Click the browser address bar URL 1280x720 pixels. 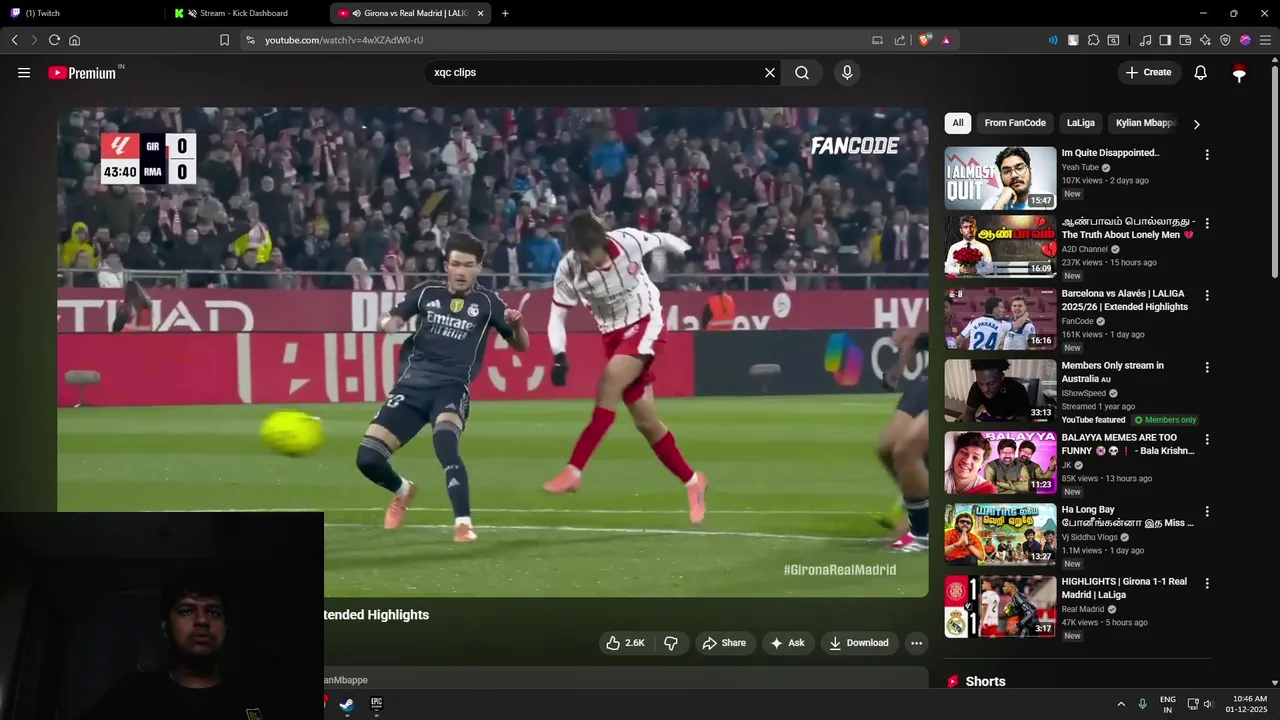[x=344, y=40]
